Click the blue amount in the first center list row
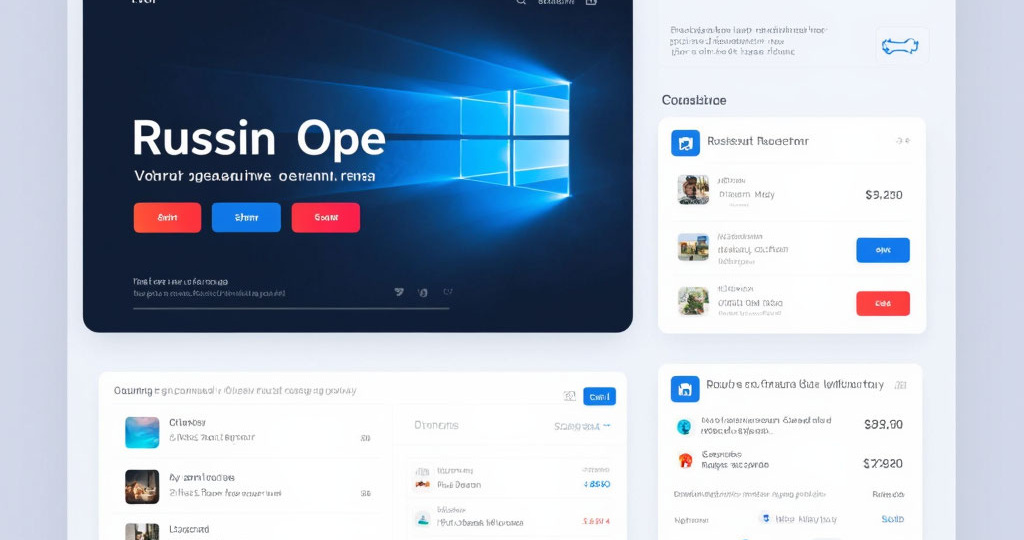Image resolution: width=1024 pixels, height=540 pixels. point(597,484)
